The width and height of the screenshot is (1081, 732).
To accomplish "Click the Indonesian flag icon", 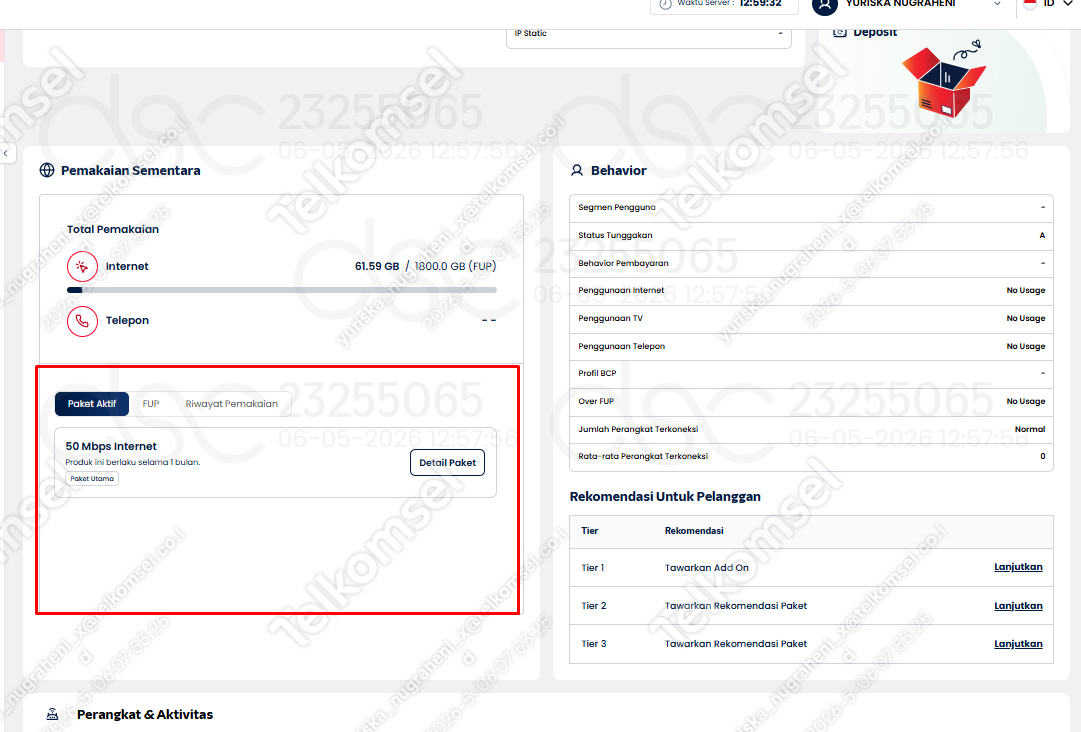I will [x=1030, y=4].
